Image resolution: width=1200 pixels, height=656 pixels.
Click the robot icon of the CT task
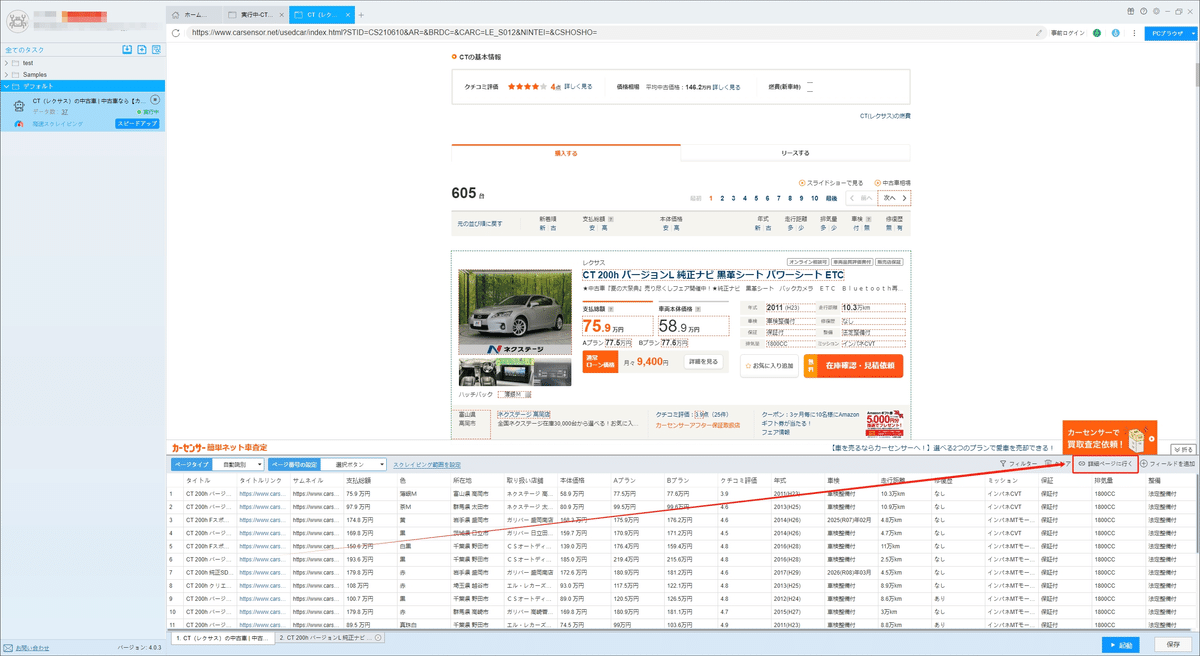[20, 105]
